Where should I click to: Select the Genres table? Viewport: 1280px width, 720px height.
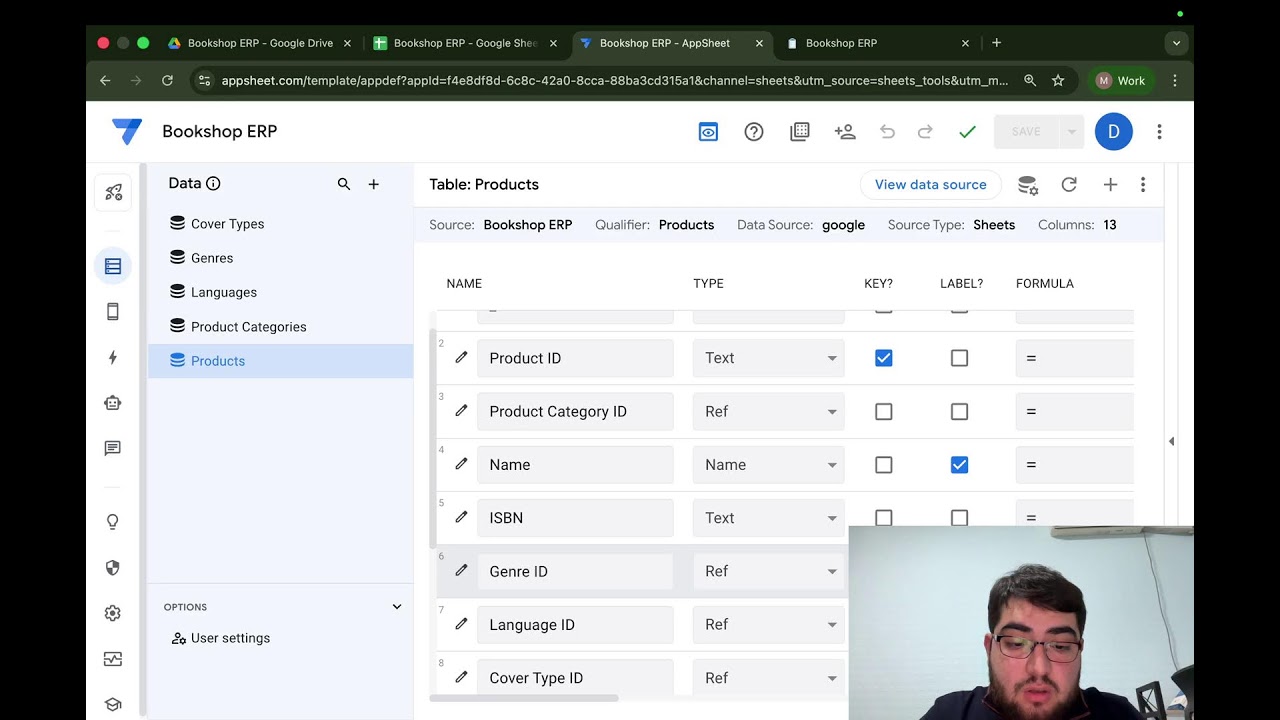tap(280, 258)
